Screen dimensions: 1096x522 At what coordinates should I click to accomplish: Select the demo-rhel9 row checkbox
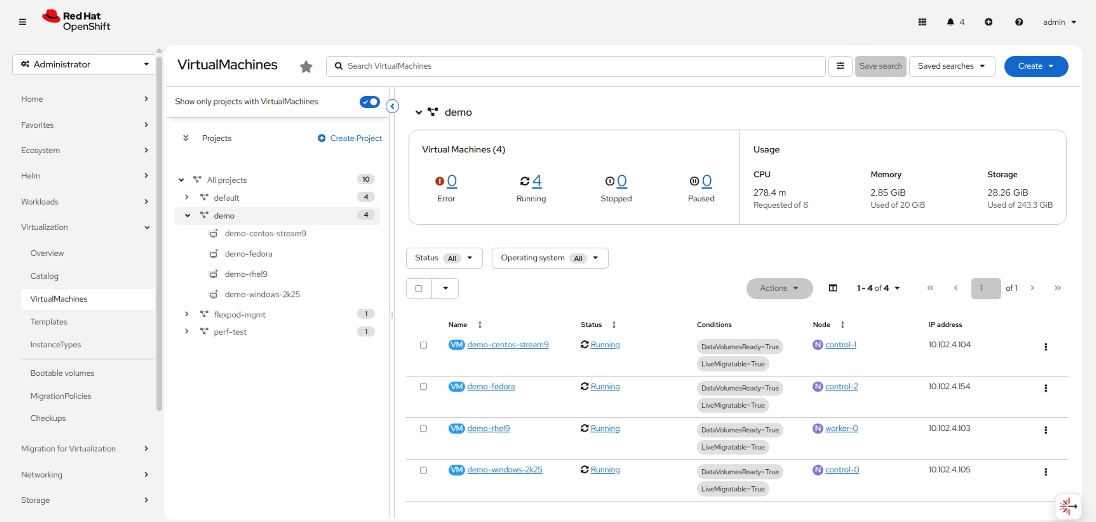(424, 428)
